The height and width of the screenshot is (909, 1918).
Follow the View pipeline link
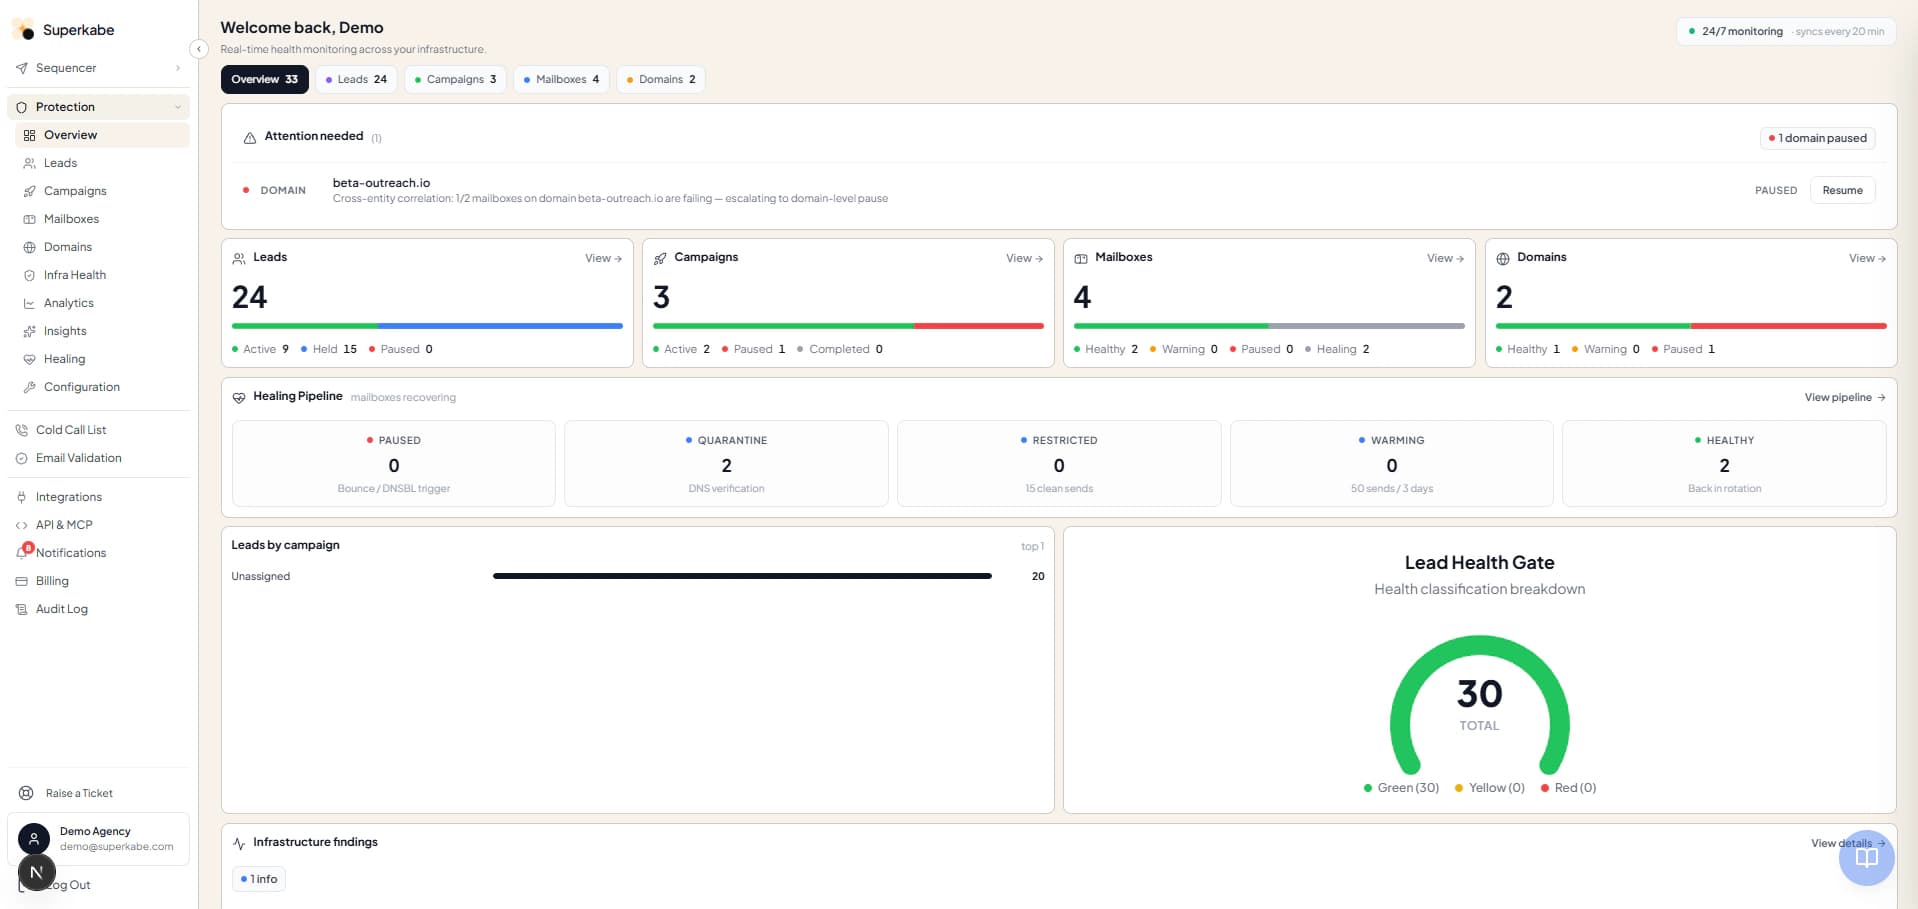(x=1845, y=397)
